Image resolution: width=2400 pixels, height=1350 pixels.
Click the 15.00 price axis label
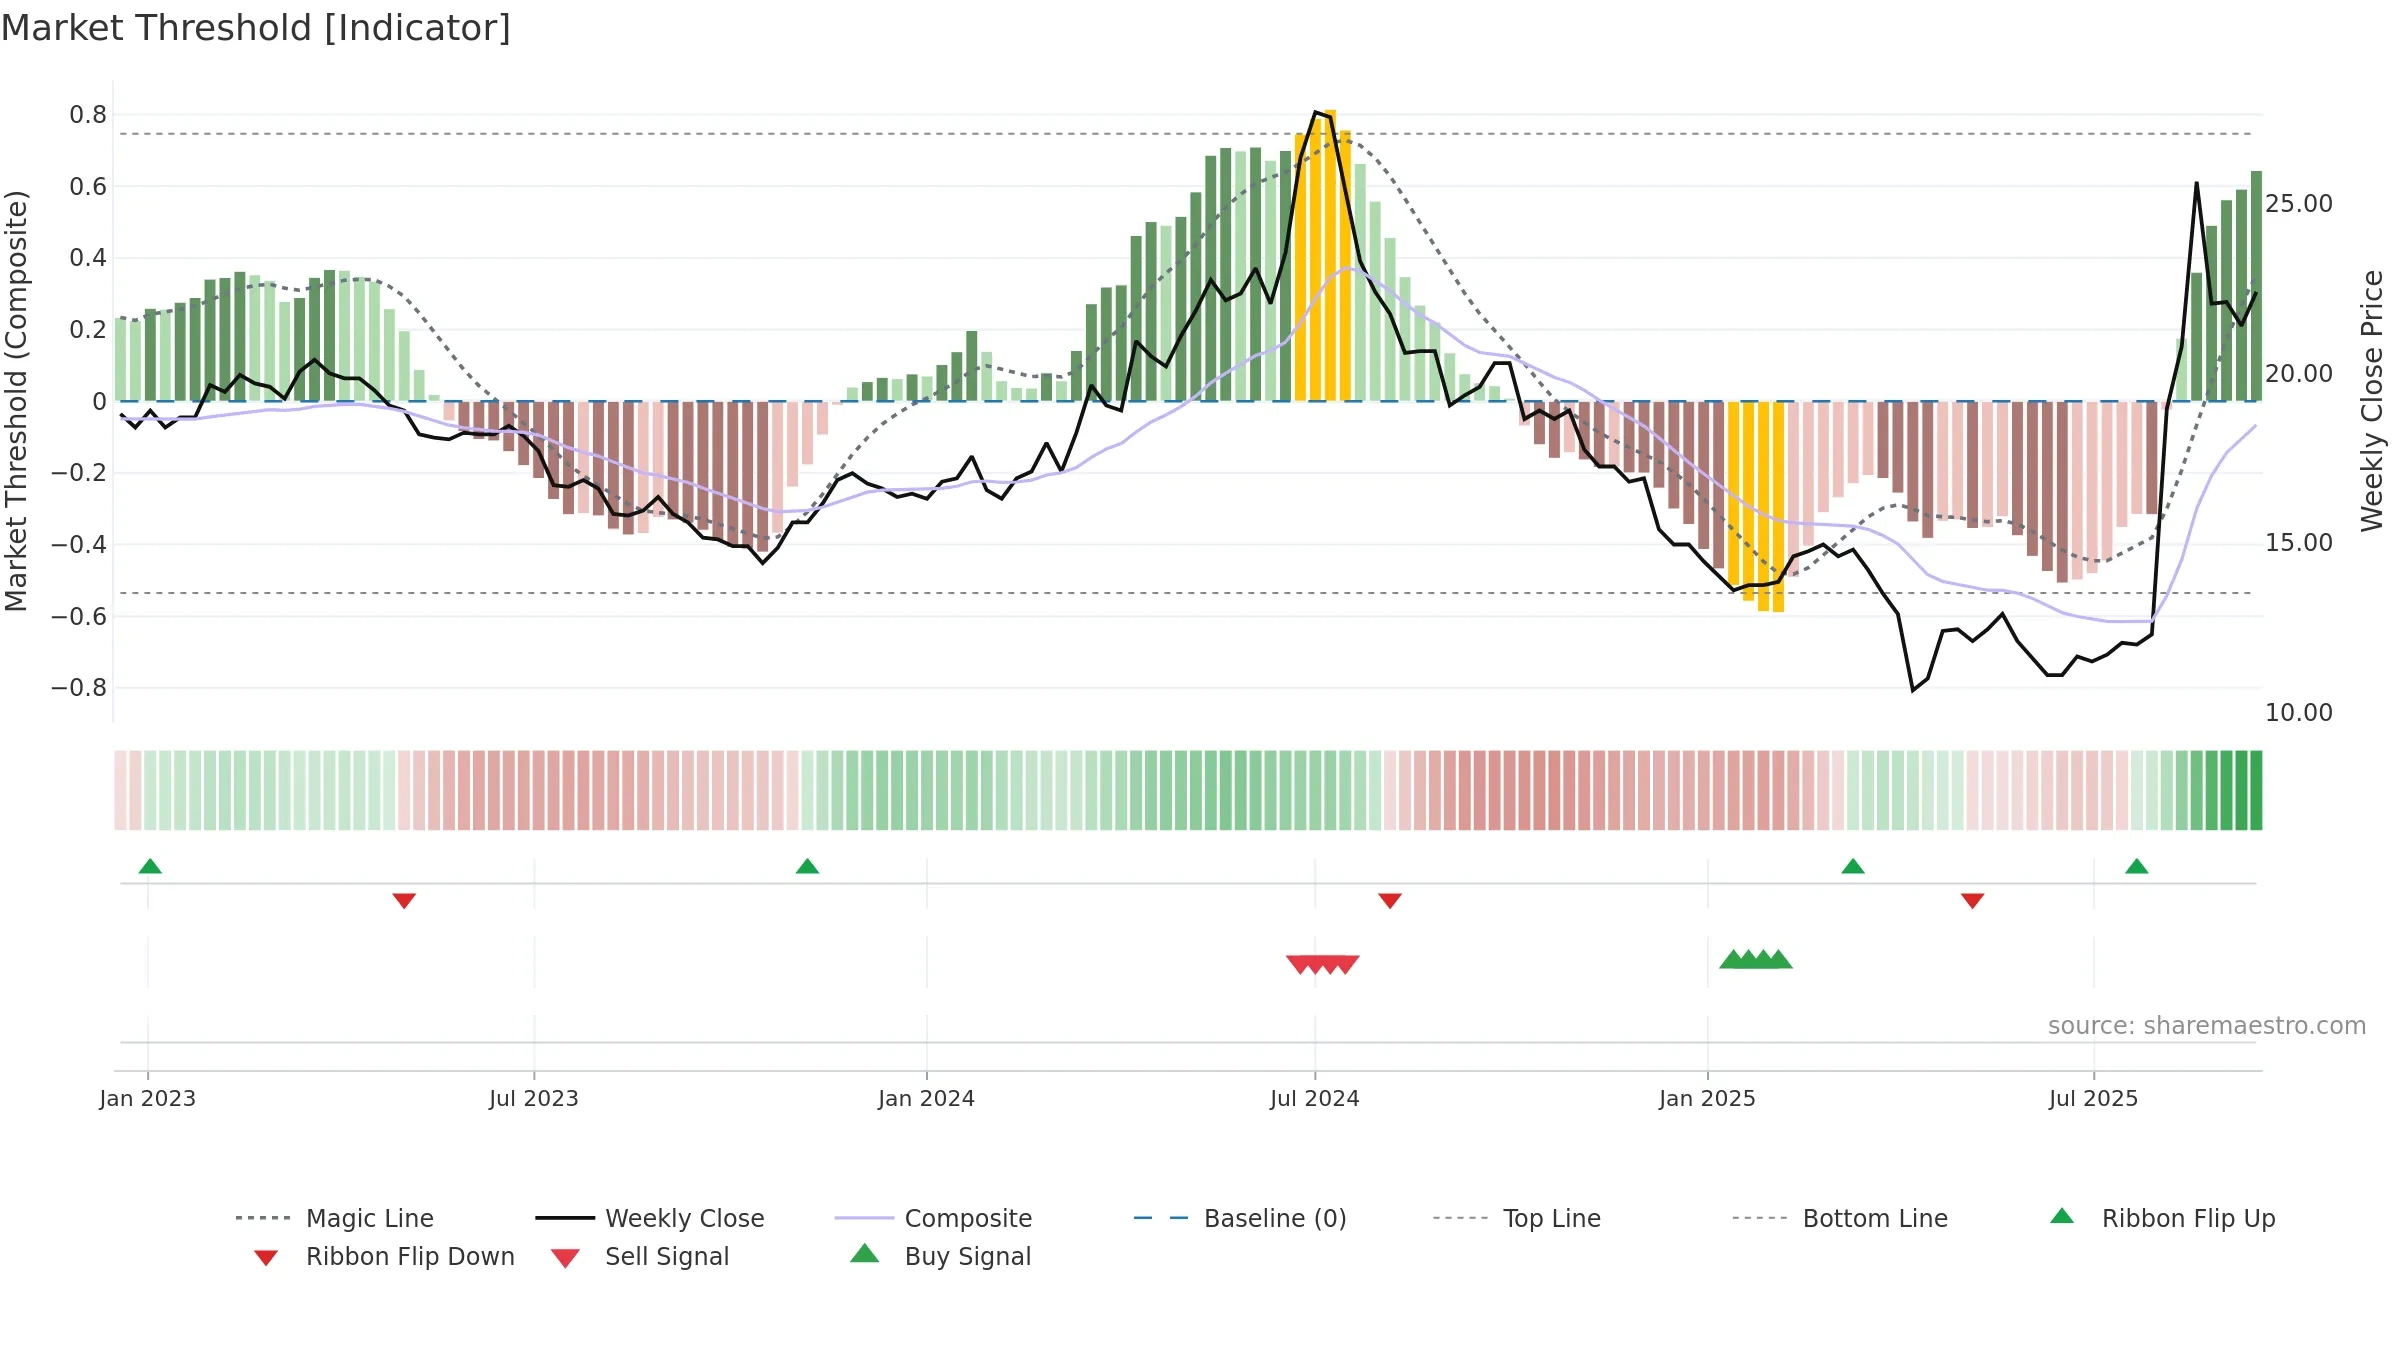[2299, 543]
